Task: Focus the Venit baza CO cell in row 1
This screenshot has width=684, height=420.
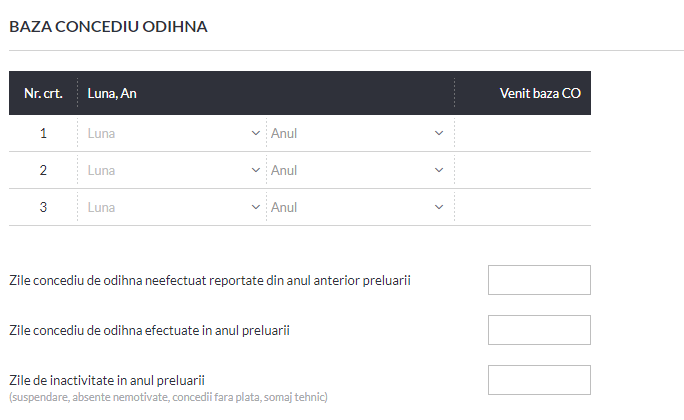Action: (523, 133)
